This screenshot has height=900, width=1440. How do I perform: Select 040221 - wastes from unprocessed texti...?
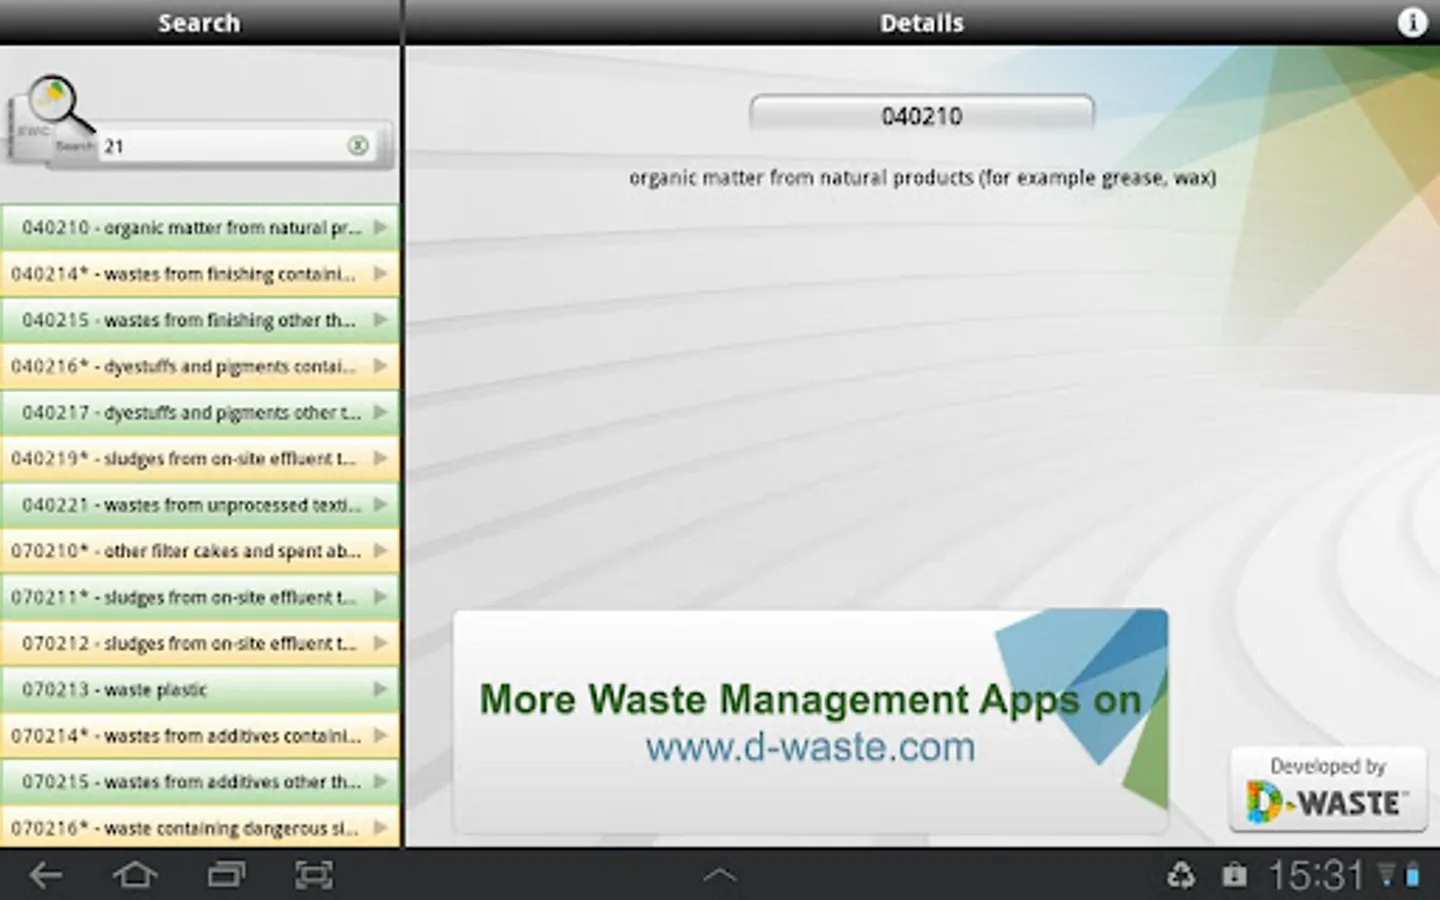pyautogui.click(x=200, y=505)
